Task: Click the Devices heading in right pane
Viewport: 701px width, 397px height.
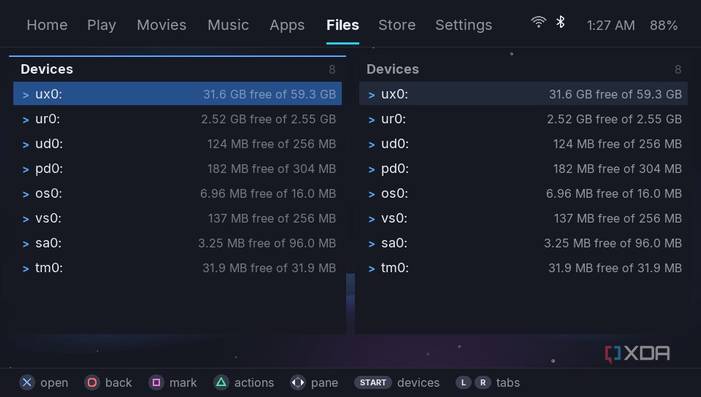Action: coord(393,69)
